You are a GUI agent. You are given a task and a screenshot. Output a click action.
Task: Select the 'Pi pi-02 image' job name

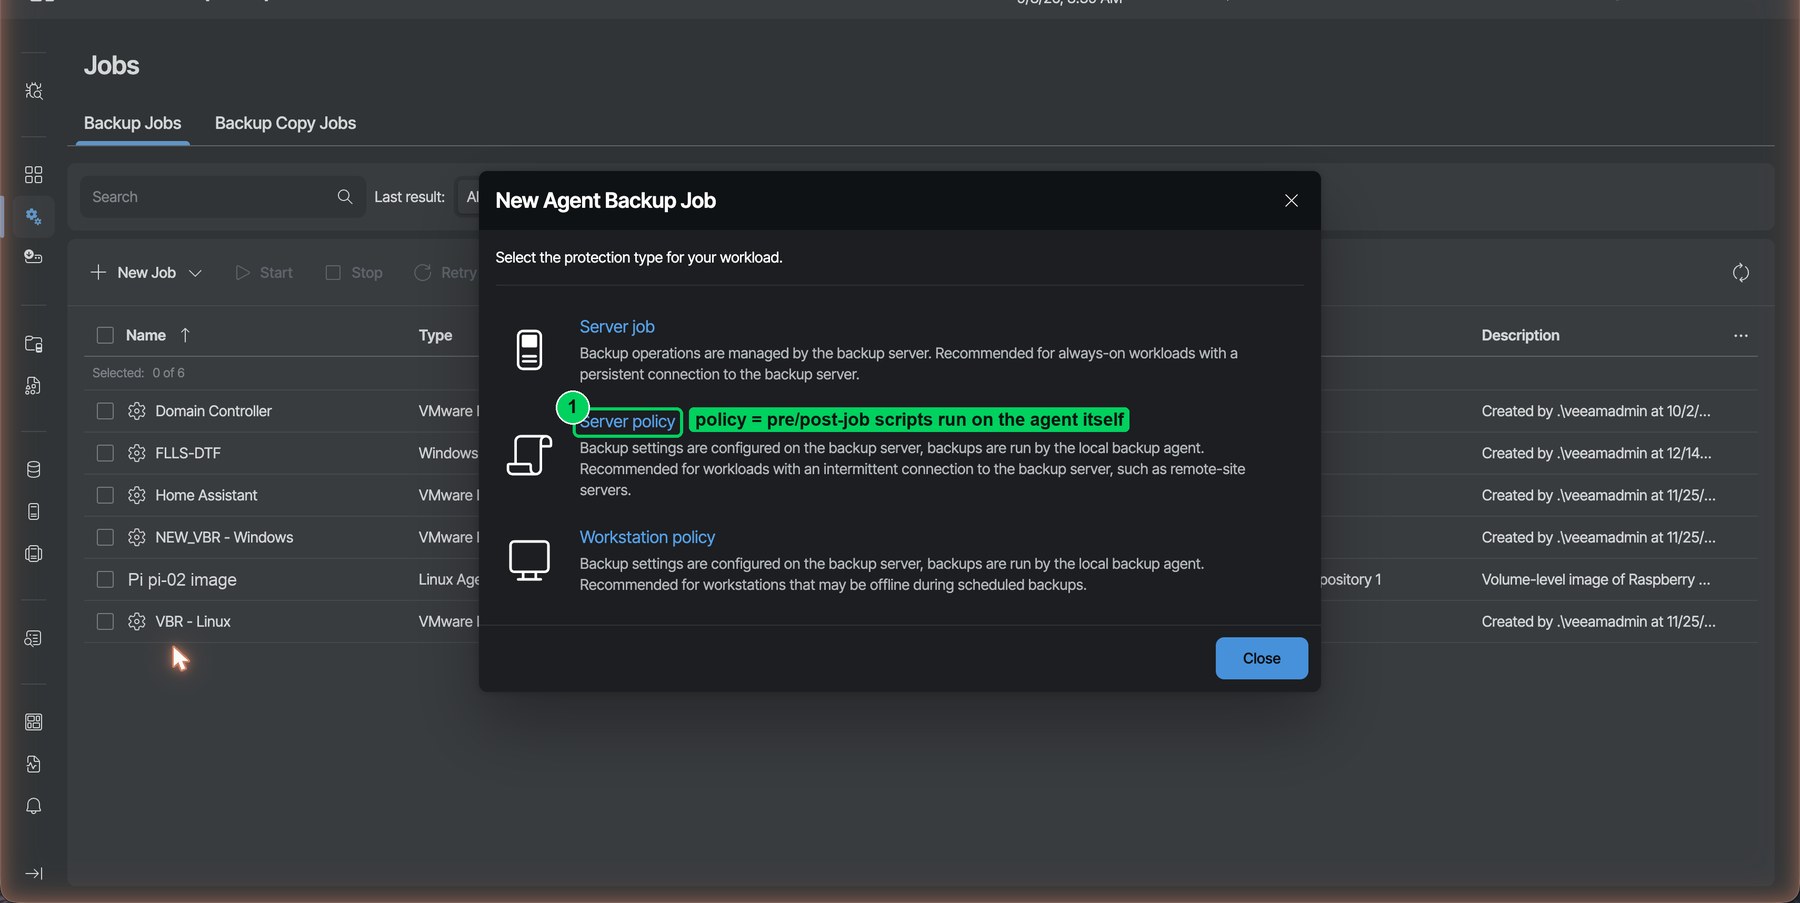pos(182,580)
